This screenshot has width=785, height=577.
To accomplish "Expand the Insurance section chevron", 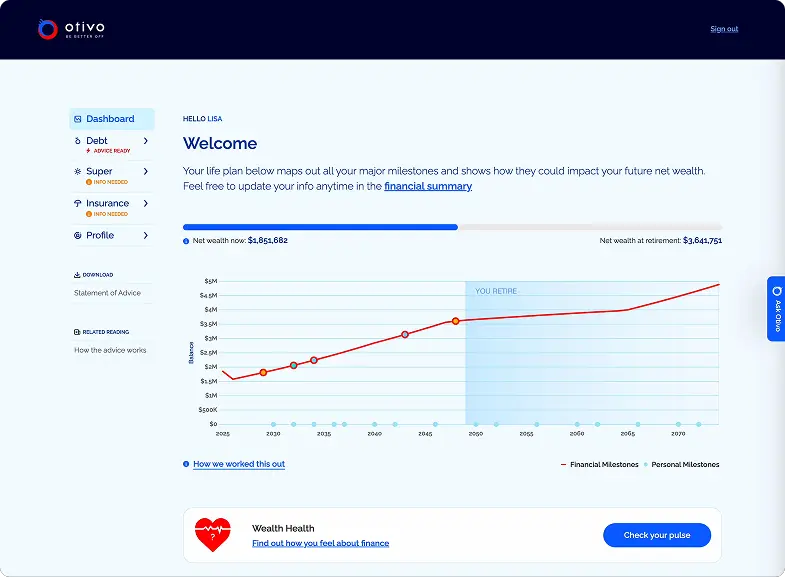I will tap(146, 204).
